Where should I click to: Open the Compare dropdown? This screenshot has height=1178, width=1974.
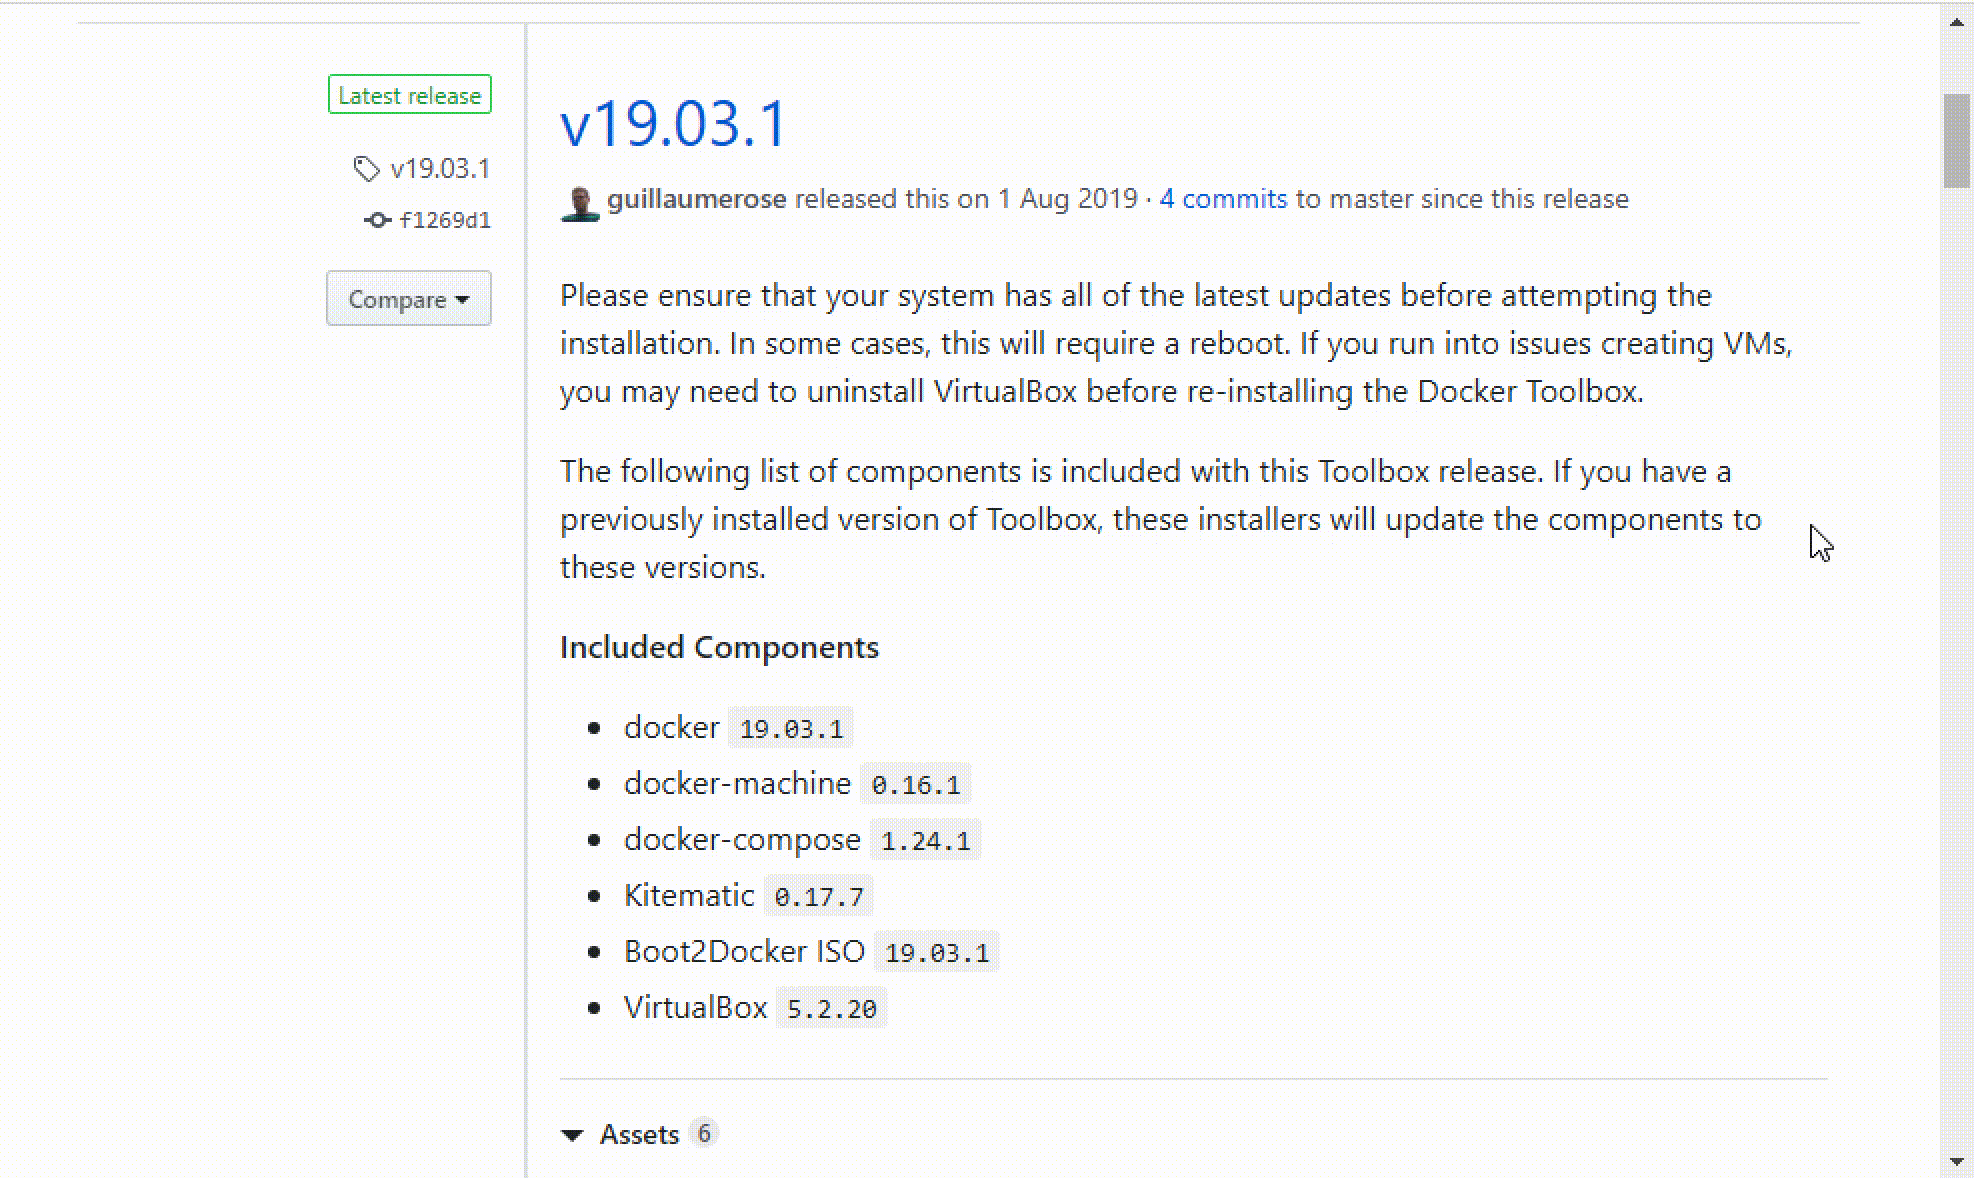click(408, 298)
